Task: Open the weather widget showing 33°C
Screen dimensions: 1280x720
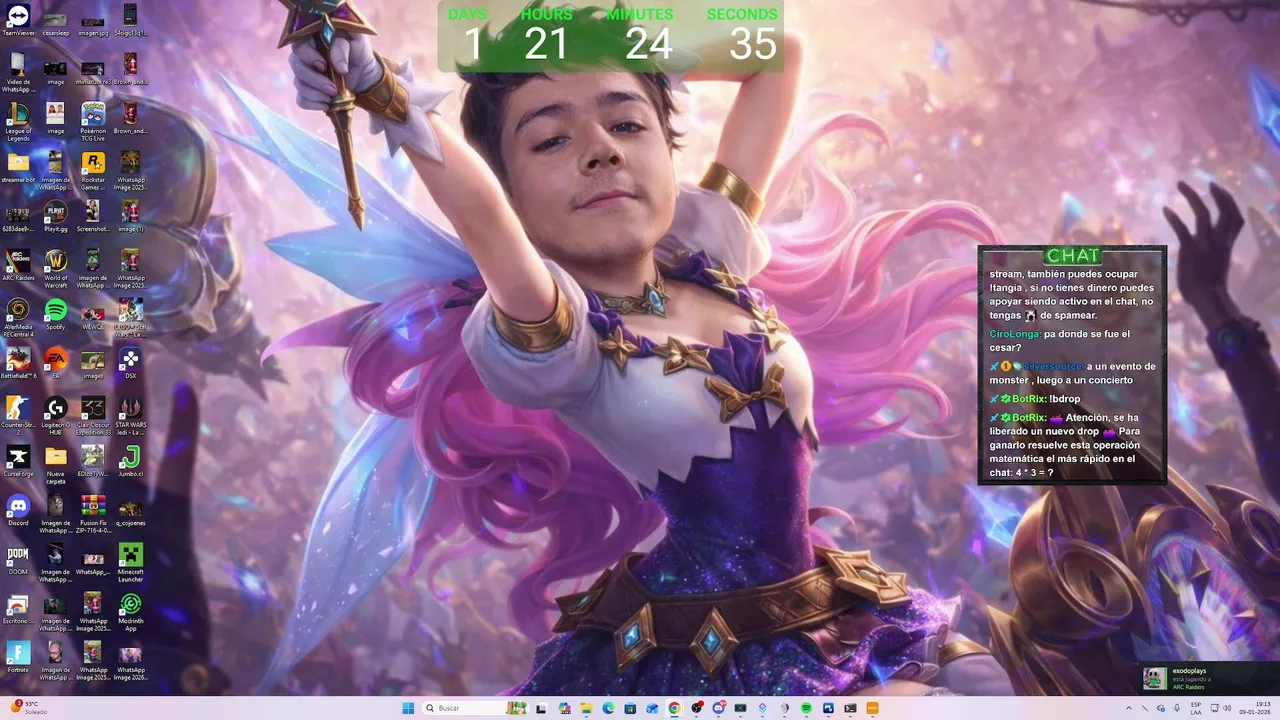Action: (30, 708)
